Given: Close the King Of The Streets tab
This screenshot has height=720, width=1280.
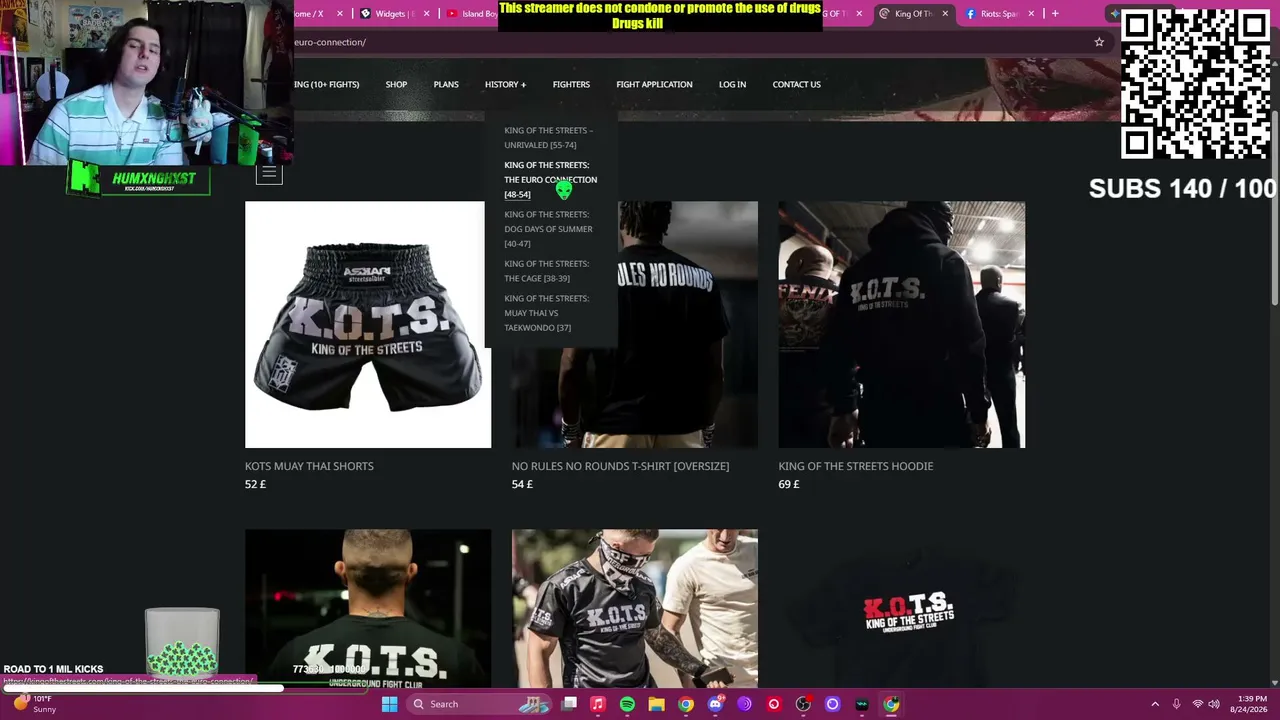Looking at the screenshot, I should pos(945,14).
